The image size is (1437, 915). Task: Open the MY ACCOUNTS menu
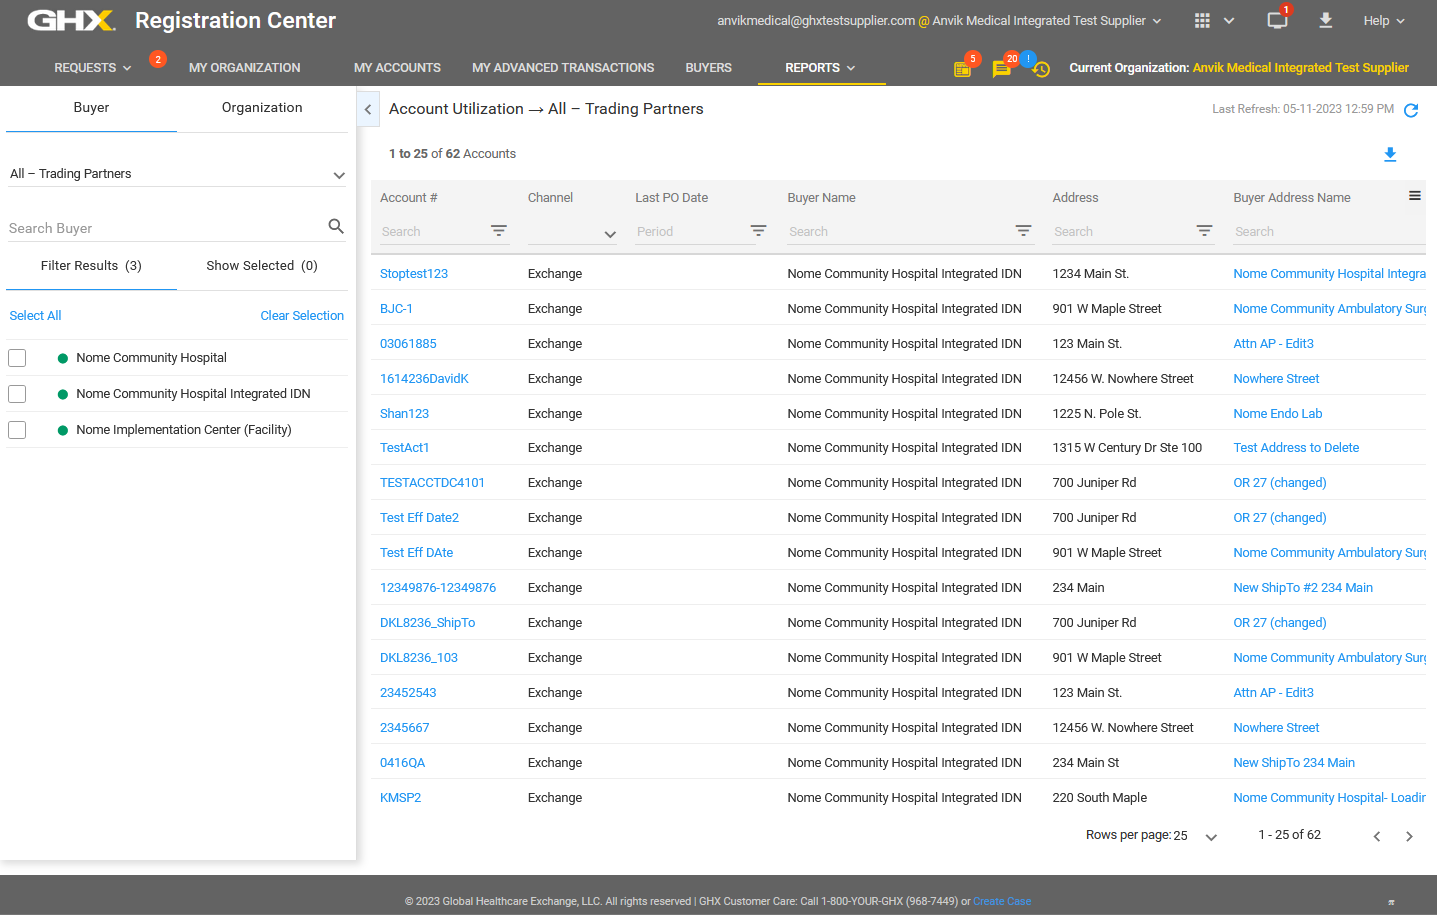coord(397,68)
